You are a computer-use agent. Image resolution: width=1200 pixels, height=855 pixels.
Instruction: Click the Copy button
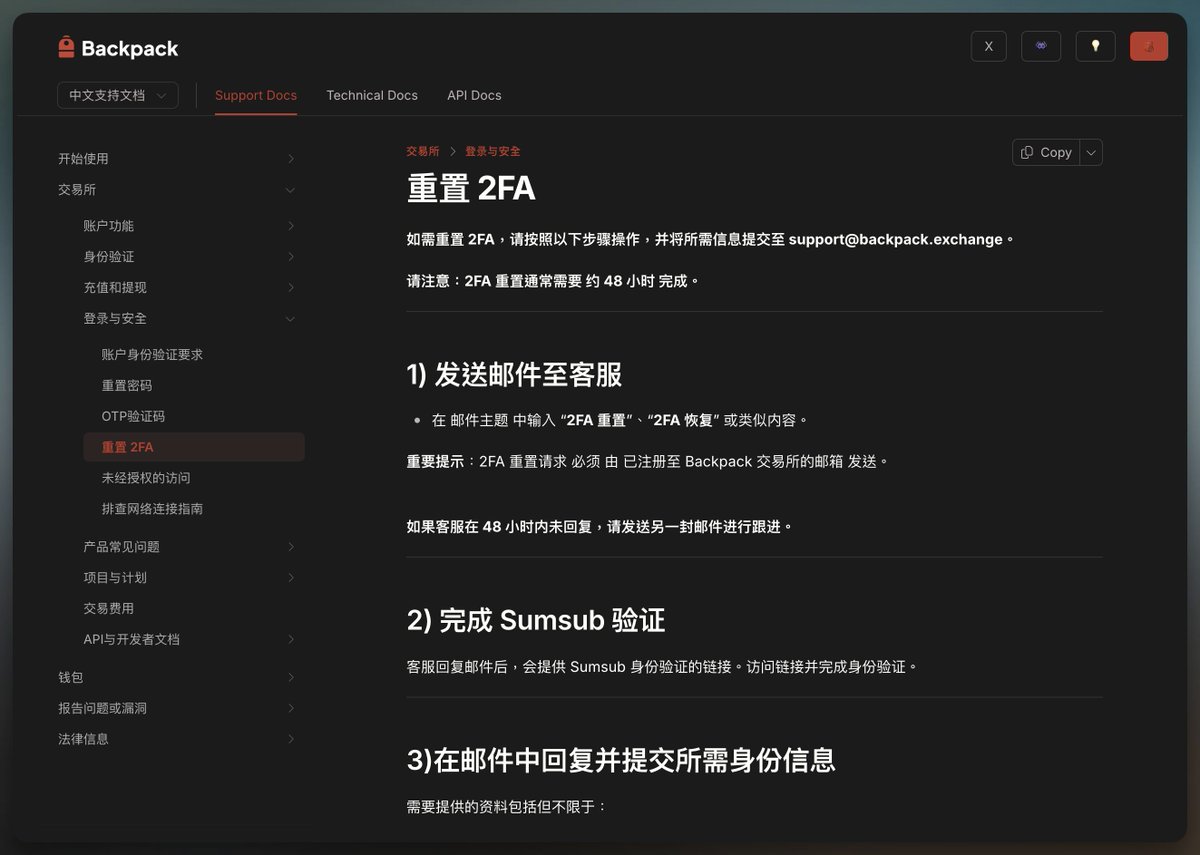(x=1045, y=152)
